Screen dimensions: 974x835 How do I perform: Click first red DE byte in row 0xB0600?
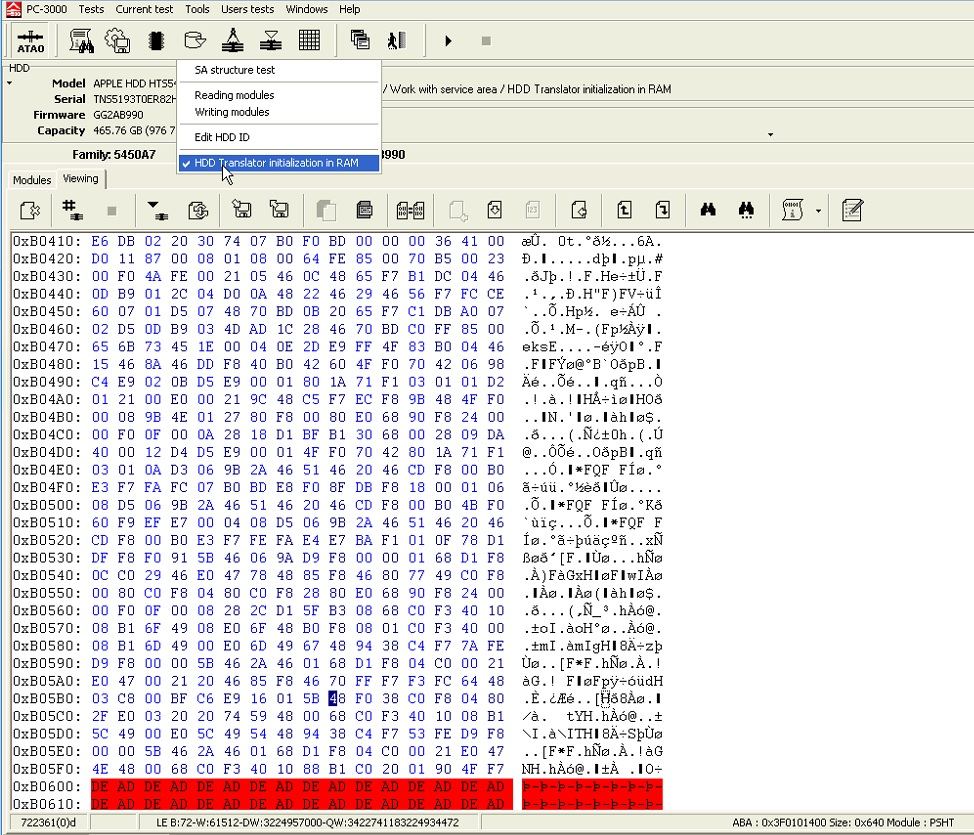[x=100, y=787]
